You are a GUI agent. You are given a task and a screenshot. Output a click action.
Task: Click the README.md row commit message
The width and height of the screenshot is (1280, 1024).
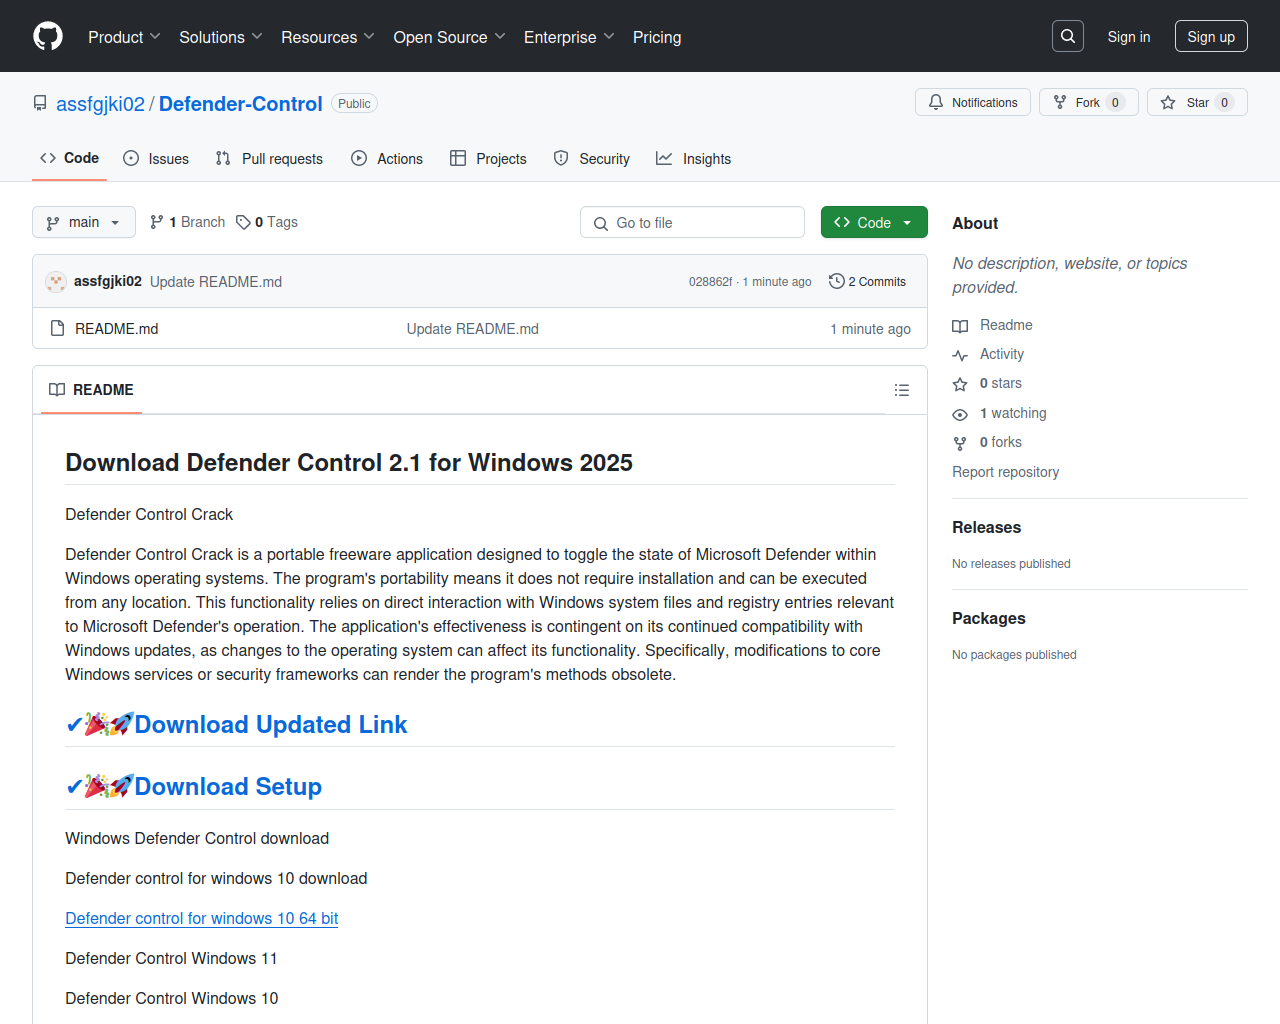472,329
